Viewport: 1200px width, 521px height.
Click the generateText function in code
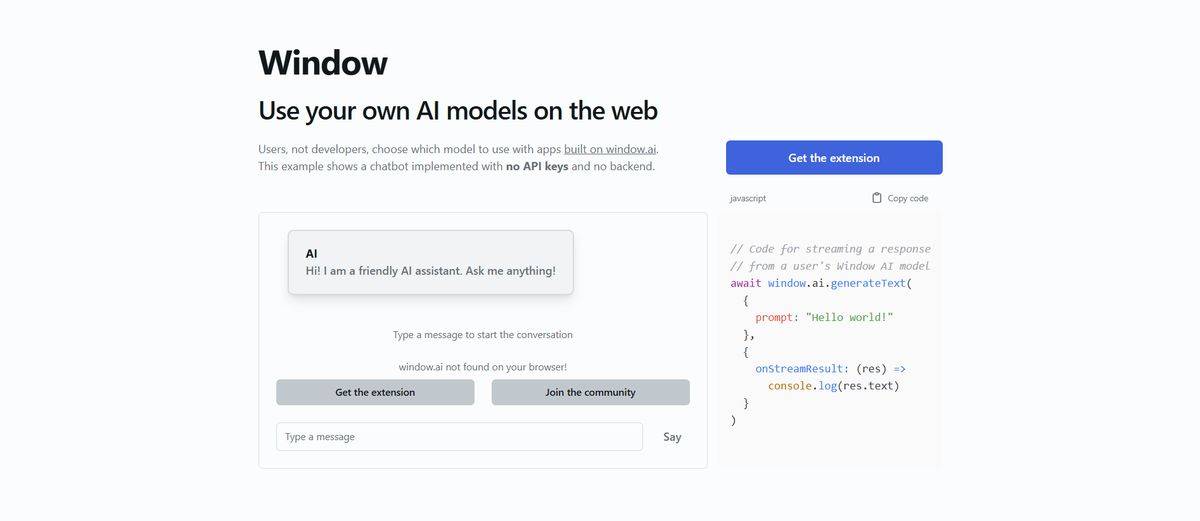point(868,283)
